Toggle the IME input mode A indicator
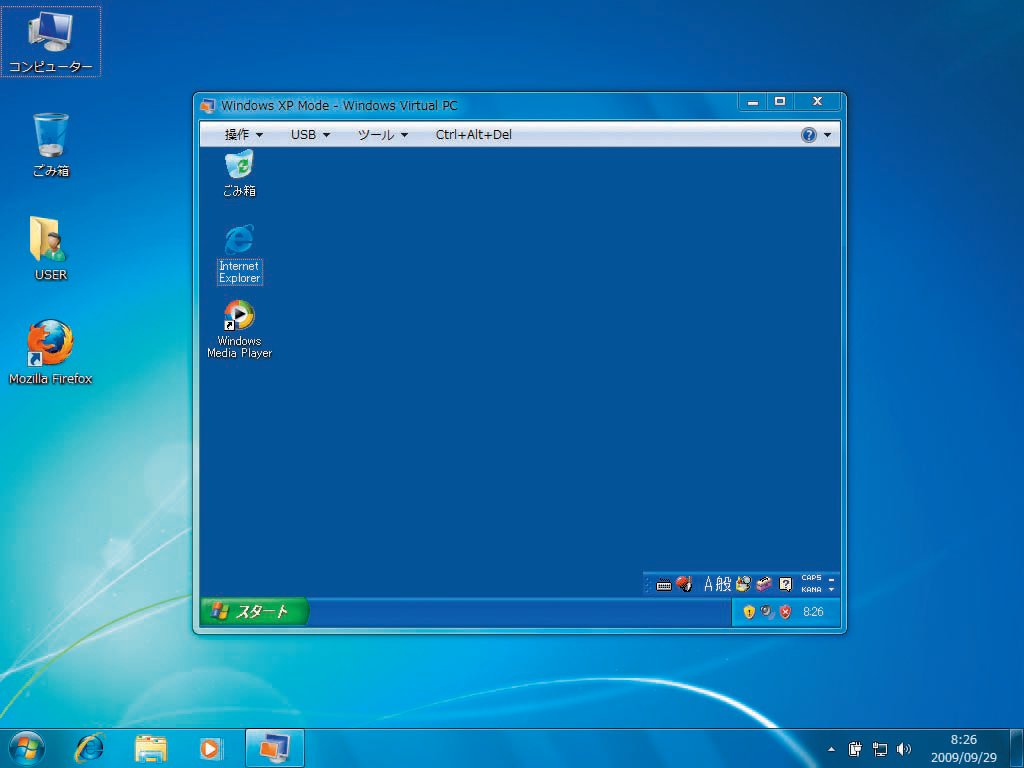1024x768 pixels. [708, 584]
